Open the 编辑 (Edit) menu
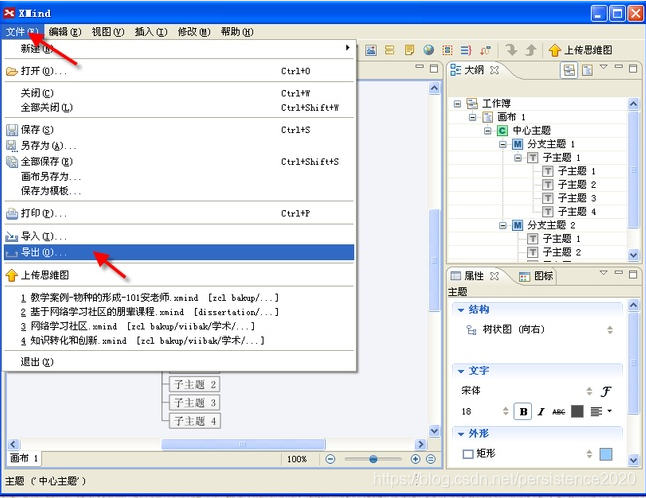646x498 pixels. tap(65, 32)
